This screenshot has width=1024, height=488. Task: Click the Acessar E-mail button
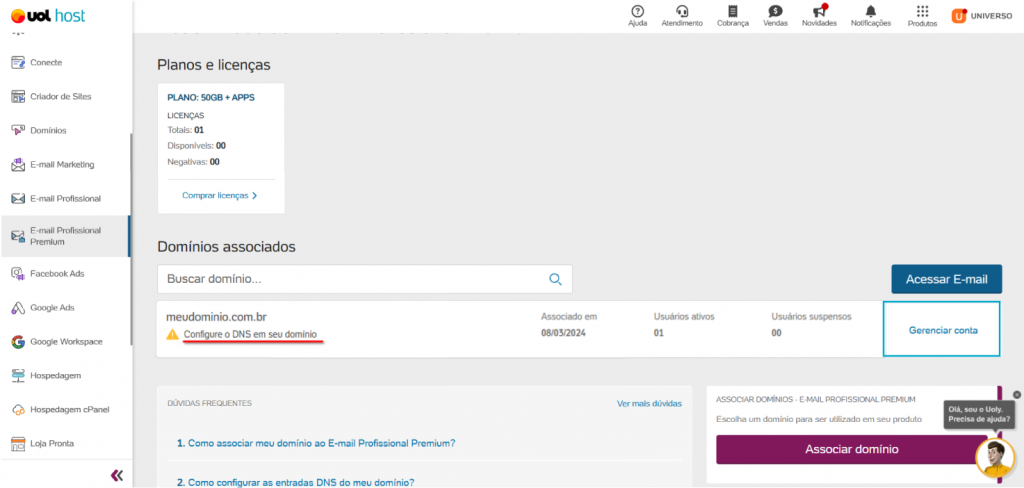(946, 279)
